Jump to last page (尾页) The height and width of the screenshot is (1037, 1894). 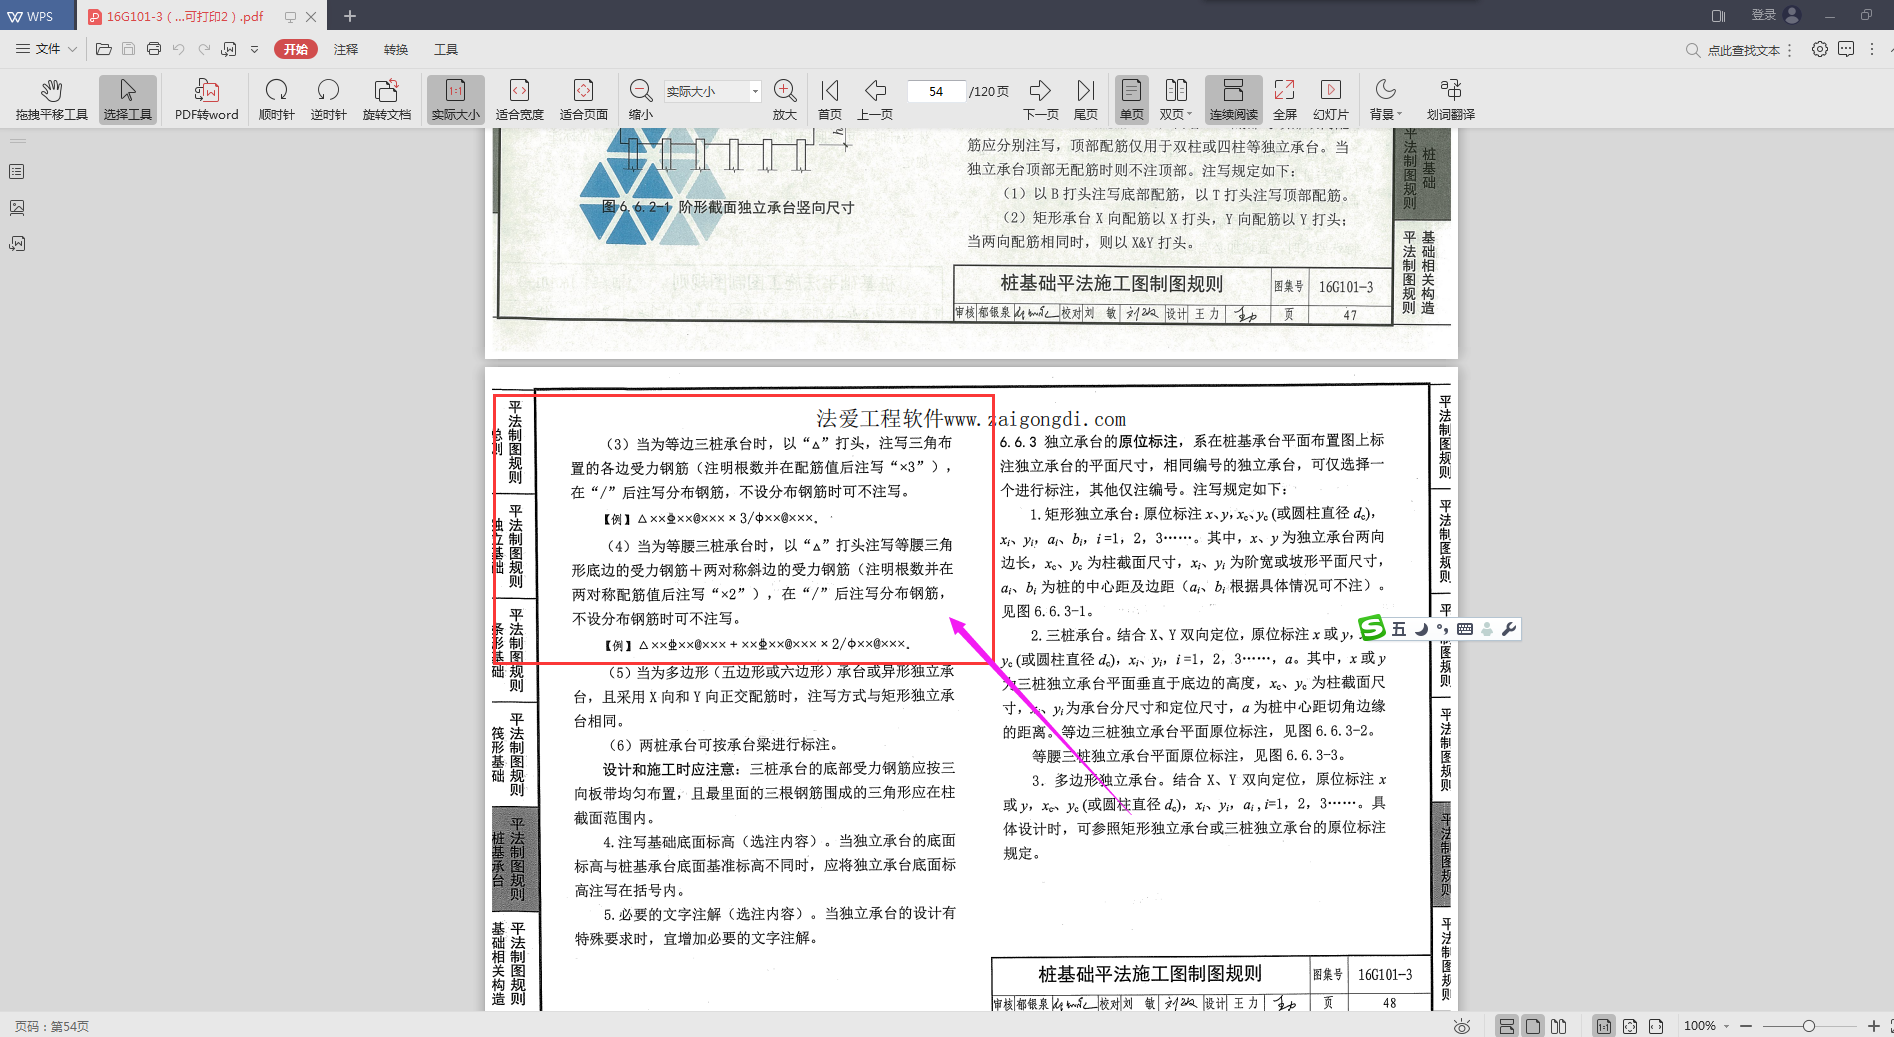pos(1086,99)
